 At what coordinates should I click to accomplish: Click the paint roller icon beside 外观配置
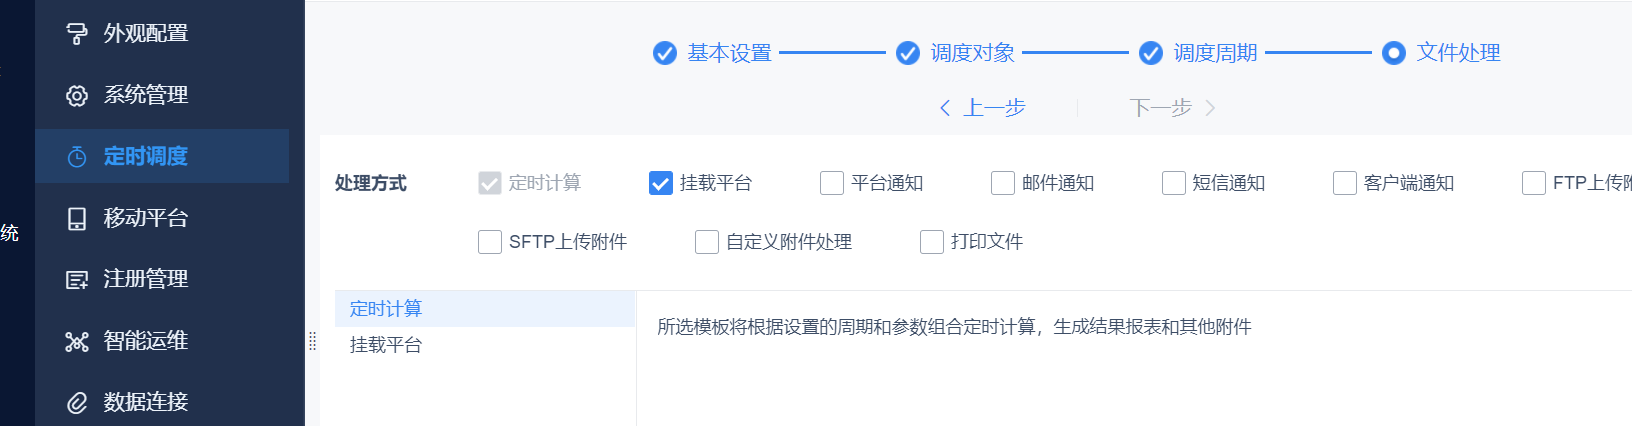tap(77, 34)
